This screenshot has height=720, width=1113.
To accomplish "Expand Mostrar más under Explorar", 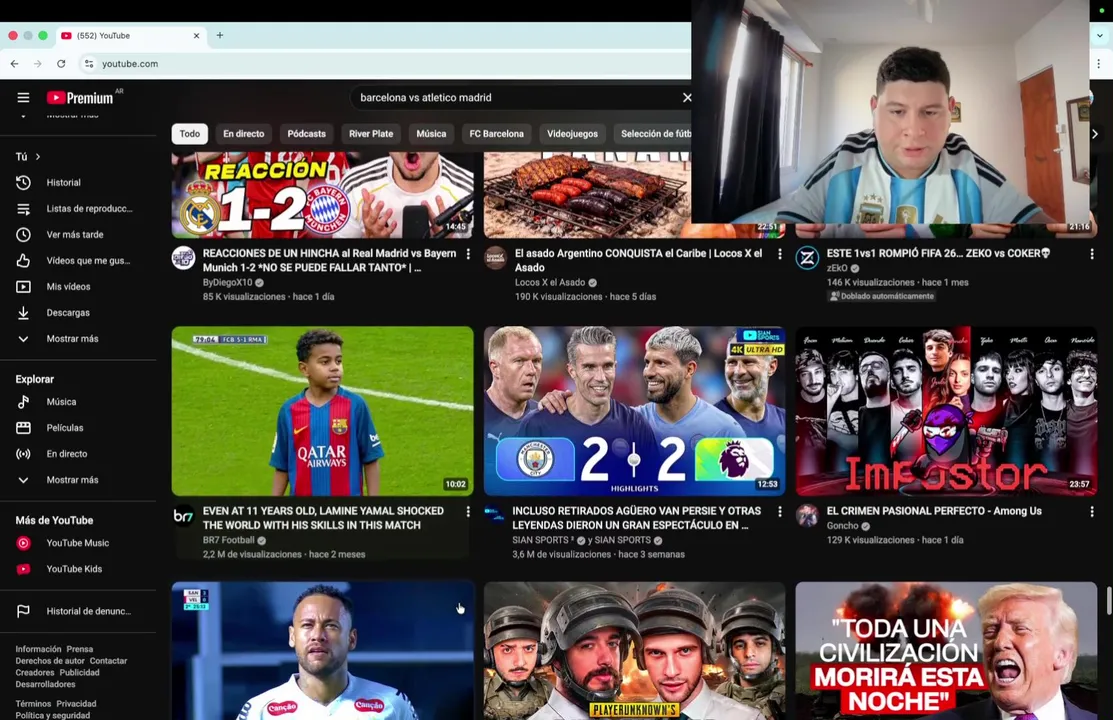I will pos(78,480).
